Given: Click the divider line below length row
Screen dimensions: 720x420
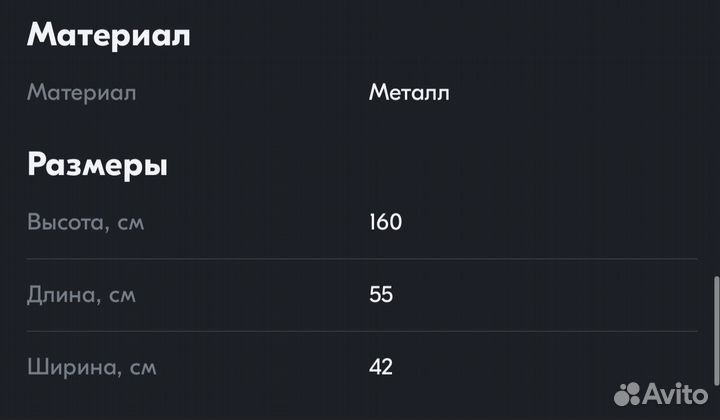Looking at the screenshot, I should pos(360,331).
